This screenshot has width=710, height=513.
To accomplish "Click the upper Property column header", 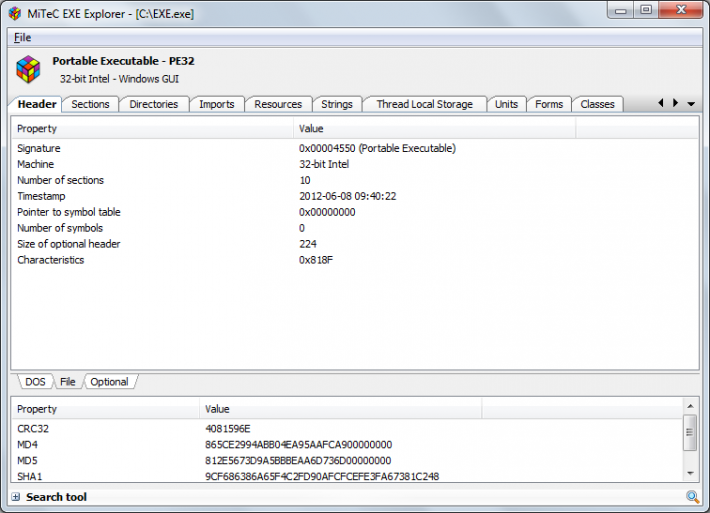I will [153, 129].
